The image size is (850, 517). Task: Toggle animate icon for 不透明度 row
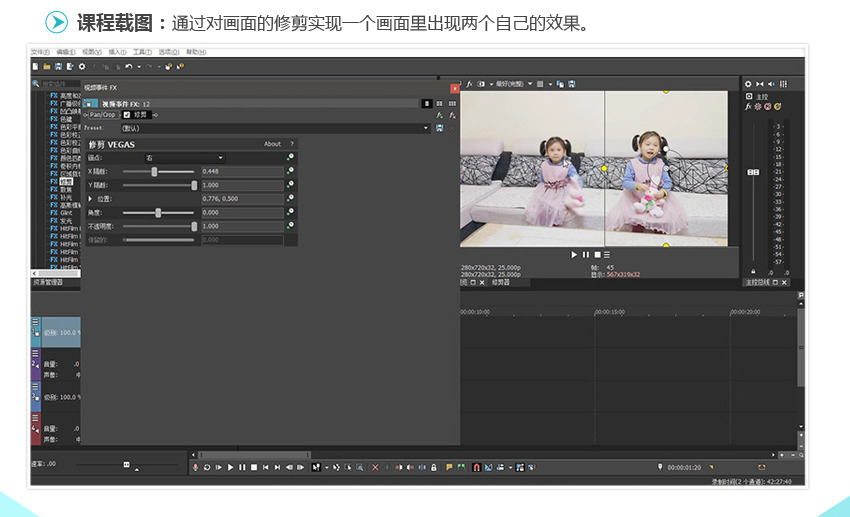click(x=291, y=225)
